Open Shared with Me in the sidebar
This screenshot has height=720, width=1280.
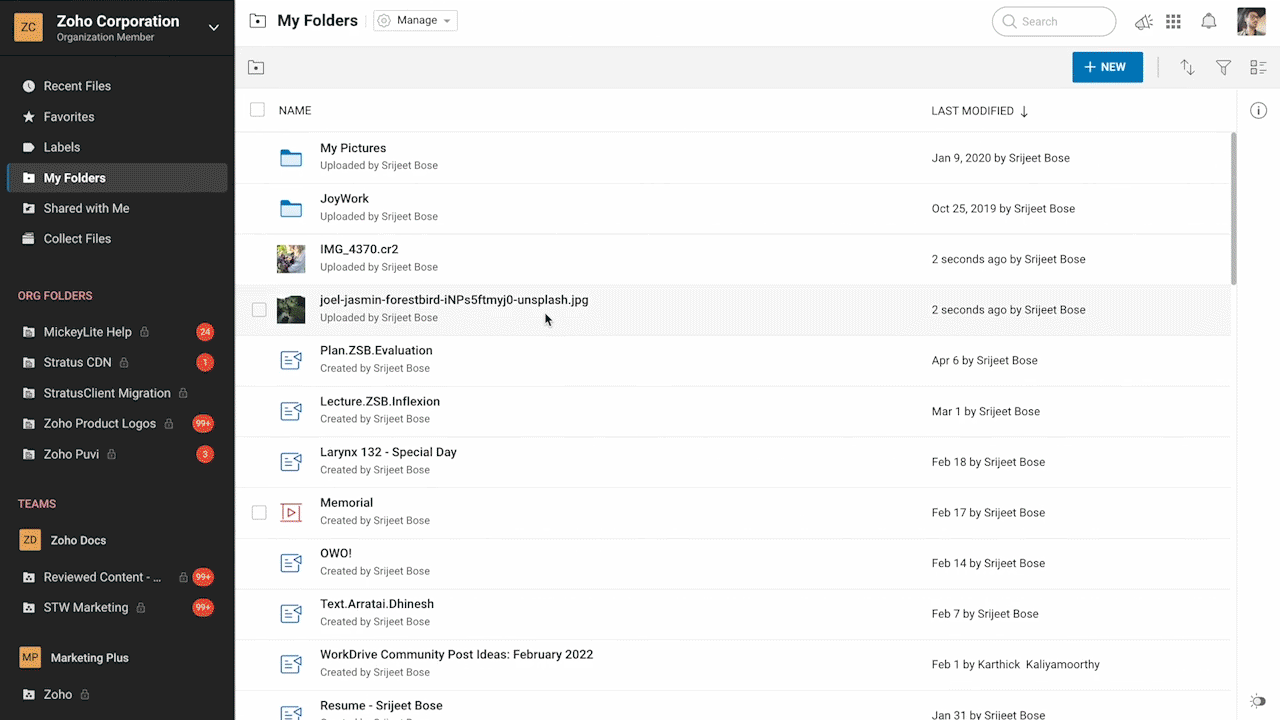(x=86, y=208)
